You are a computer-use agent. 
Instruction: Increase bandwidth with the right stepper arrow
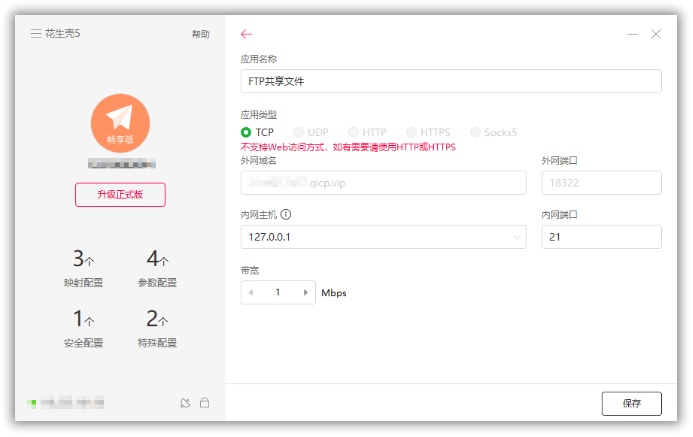(305, 293)
